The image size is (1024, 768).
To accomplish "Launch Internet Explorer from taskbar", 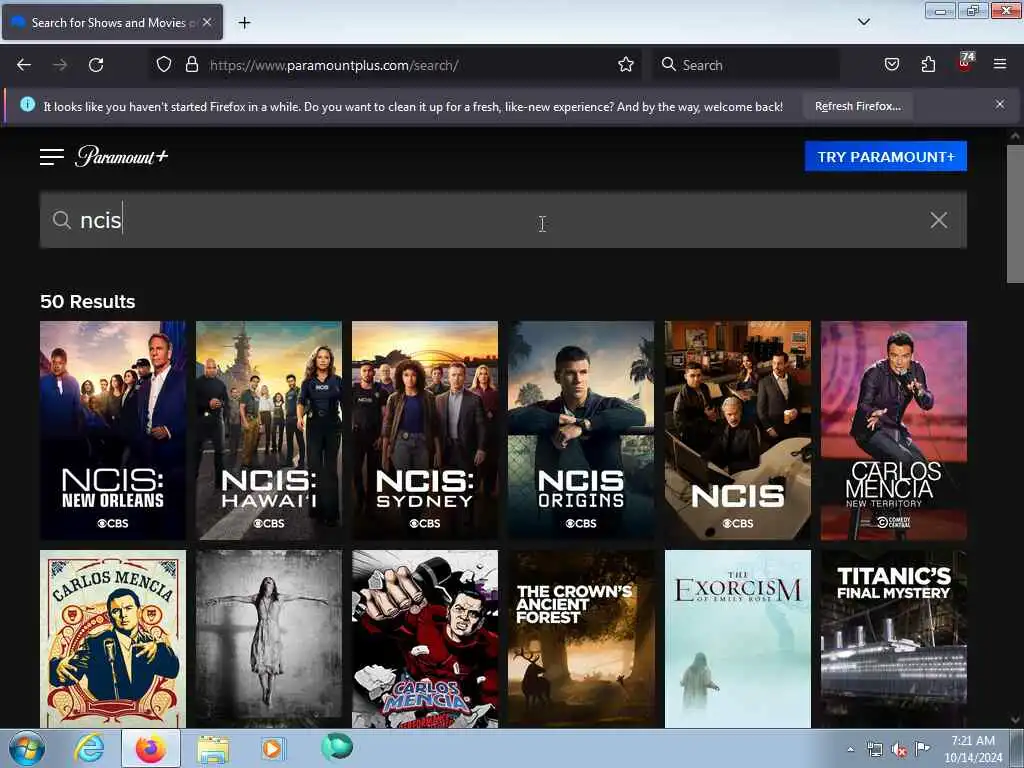I will pyautogui.click(x=89, y=748).
